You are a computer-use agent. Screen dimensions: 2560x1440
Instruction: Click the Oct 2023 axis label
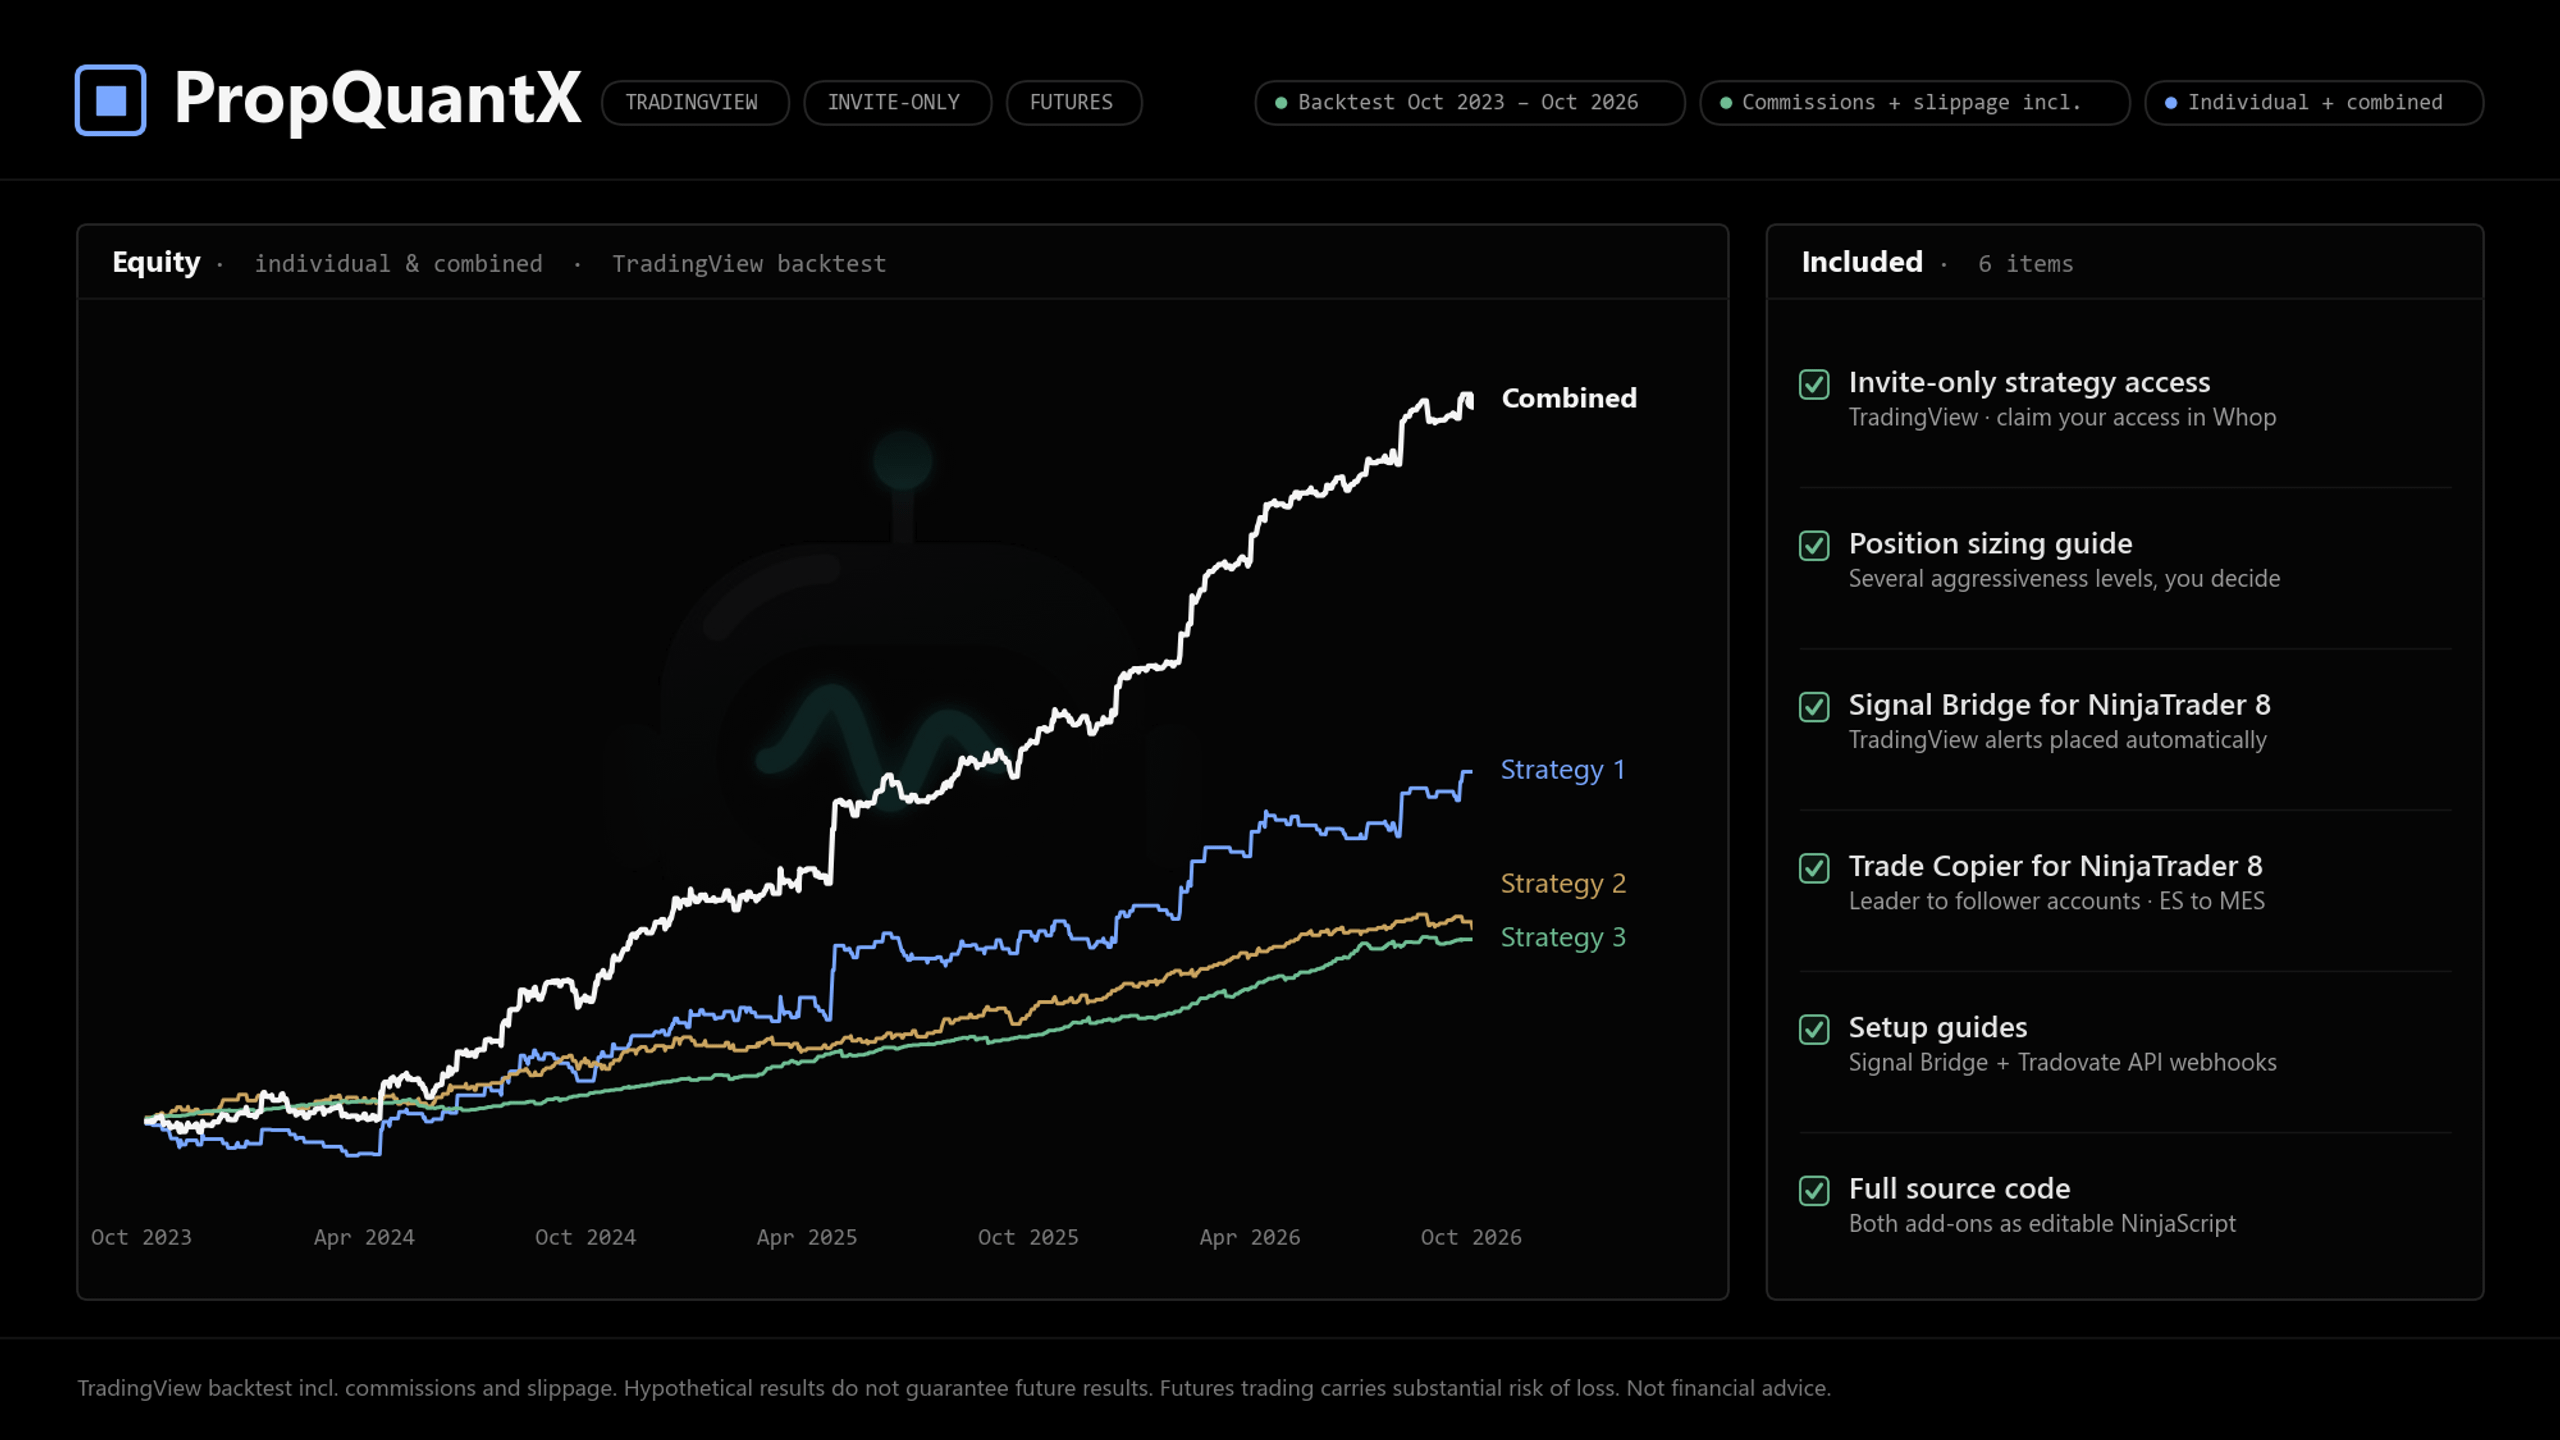pyautogui.click(x=141, y=1238)
